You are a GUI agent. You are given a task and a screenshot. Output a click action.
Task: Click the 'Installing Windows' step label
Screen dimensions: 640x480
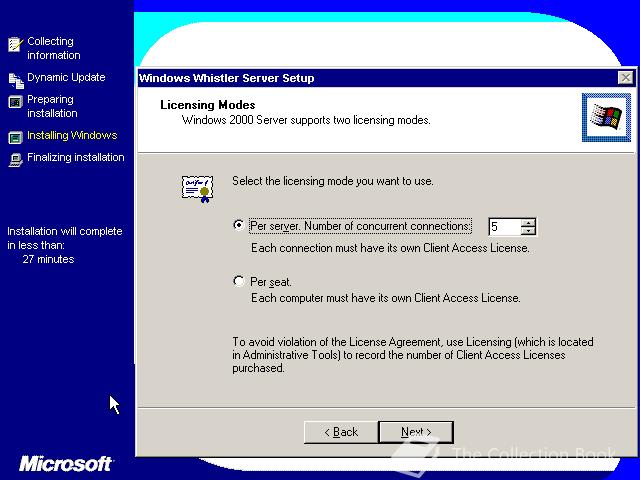coord(72,135)
